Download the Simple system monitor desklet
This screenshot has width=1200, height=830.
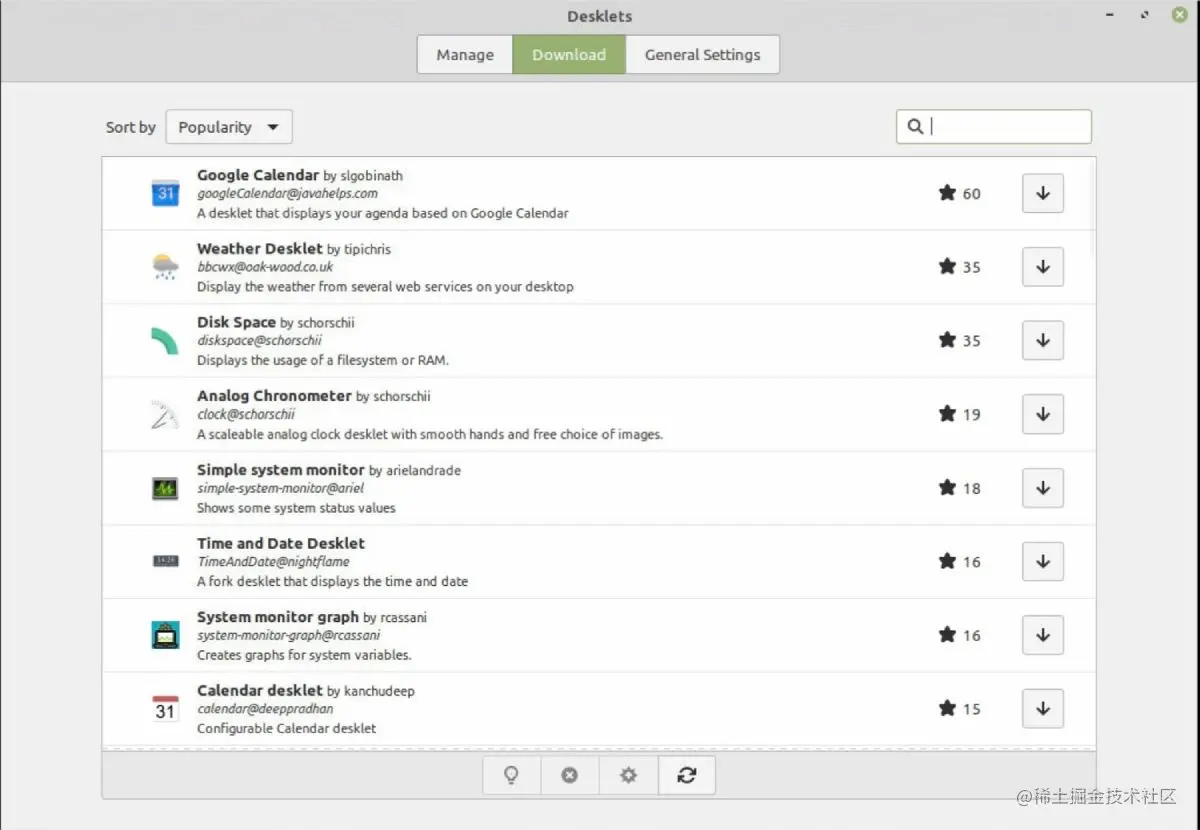(x=1043, y=488)
